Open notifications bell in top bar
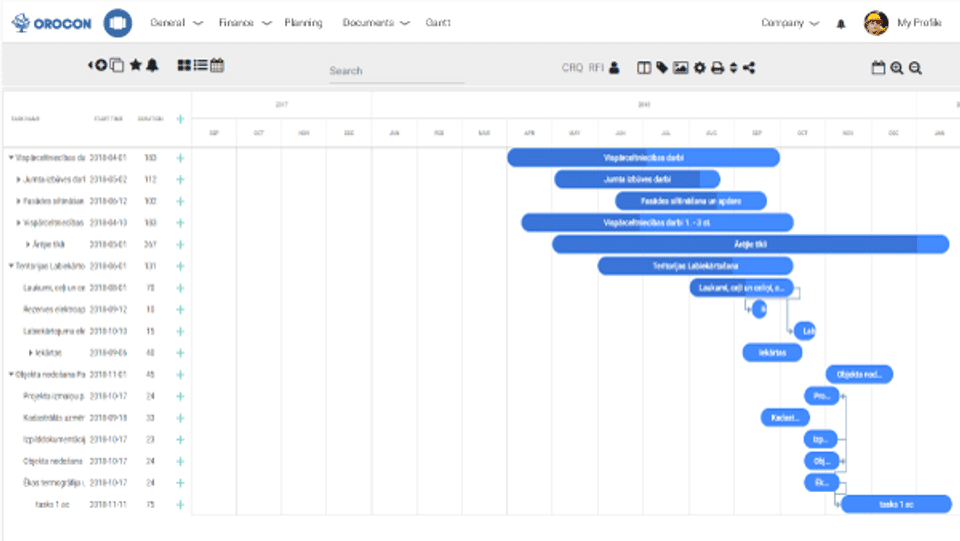This screenshot has width=960, height=541. [841, 24]
